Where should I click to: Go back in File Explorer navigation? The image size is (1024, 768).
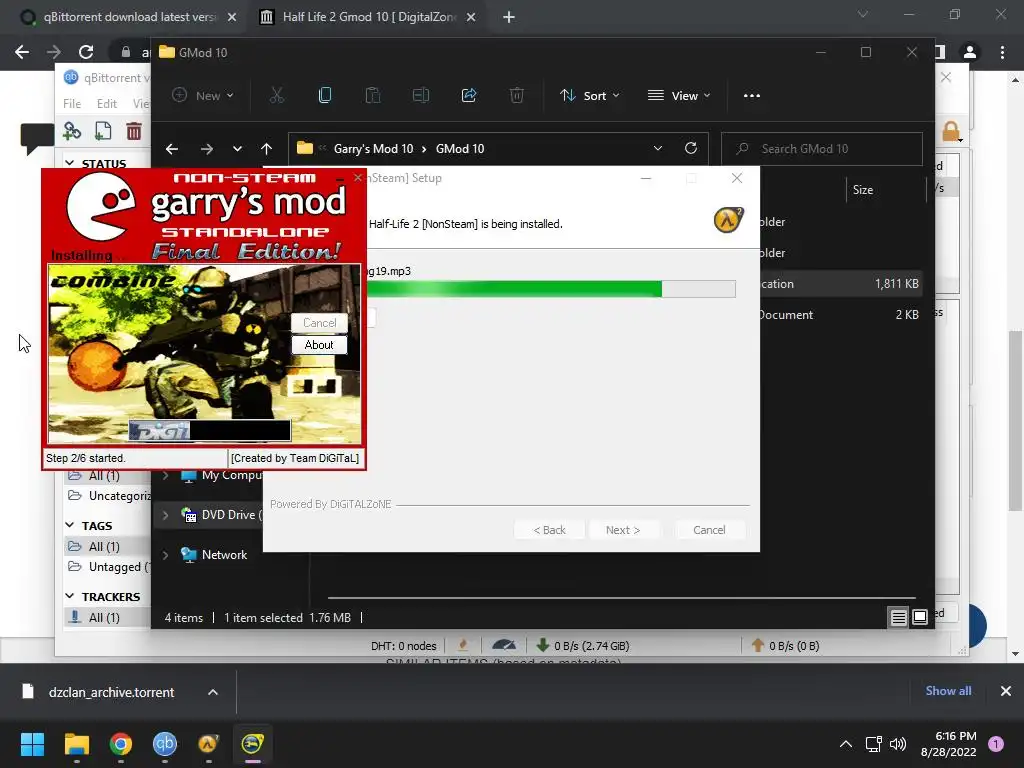click(x=172, y=149)
